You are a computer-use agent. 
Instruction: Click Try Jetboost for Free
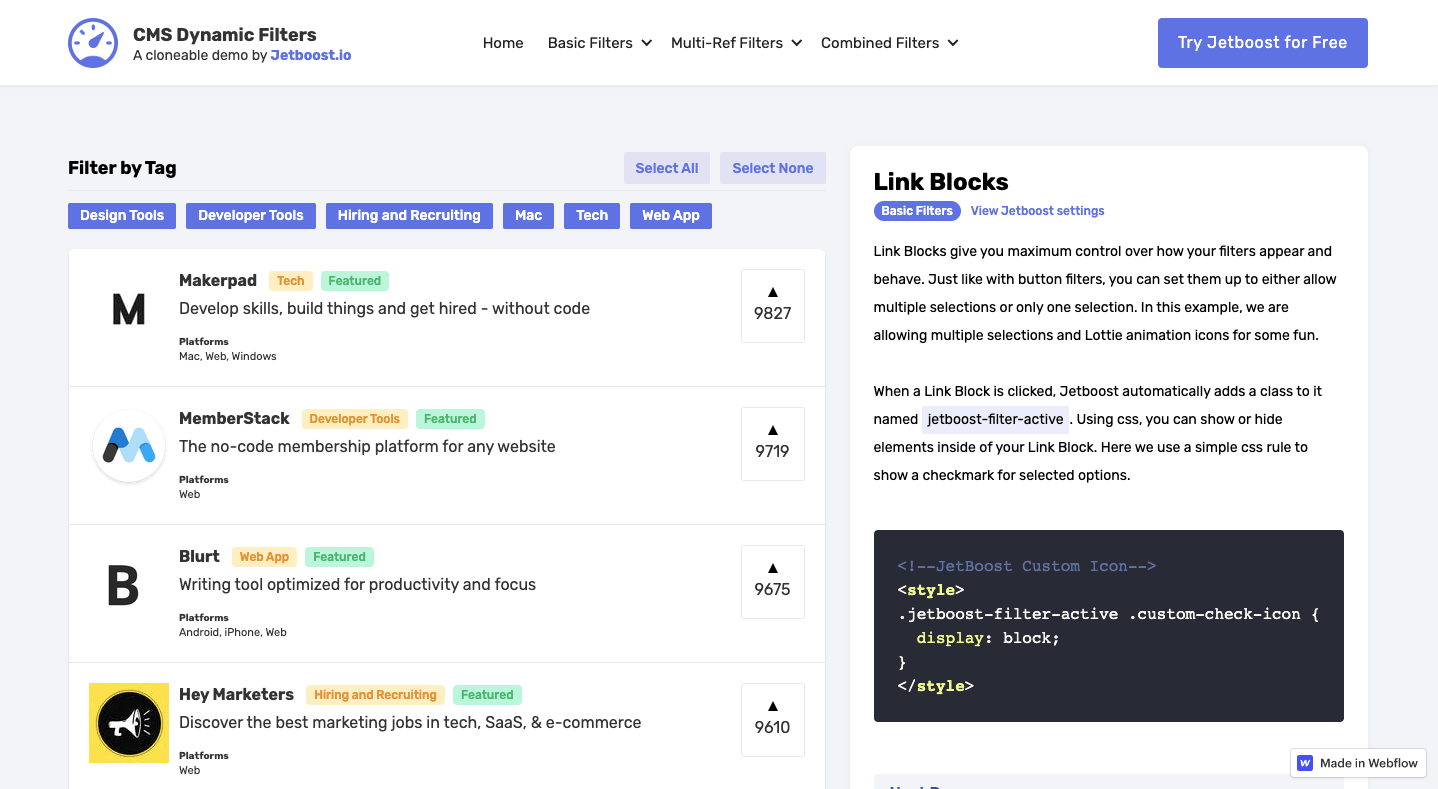pyautogui.click(x=1262, y=42)
